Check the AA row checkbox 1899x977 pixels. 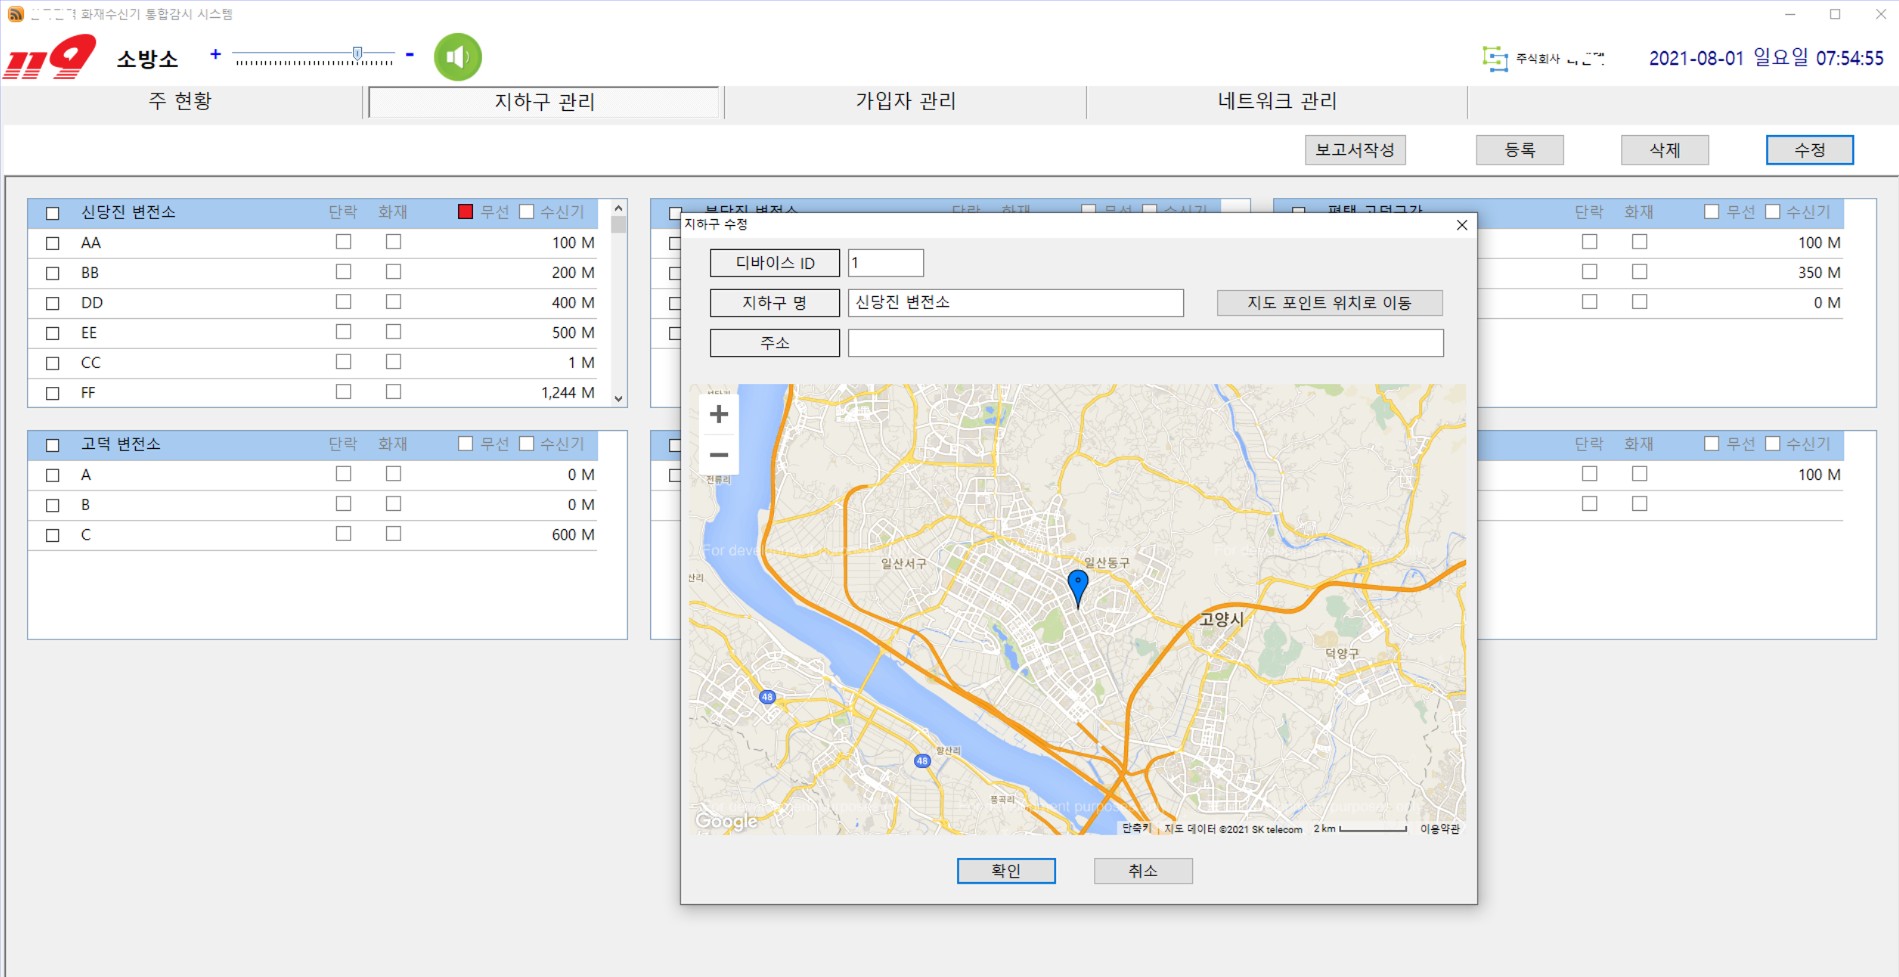[53, 243]
